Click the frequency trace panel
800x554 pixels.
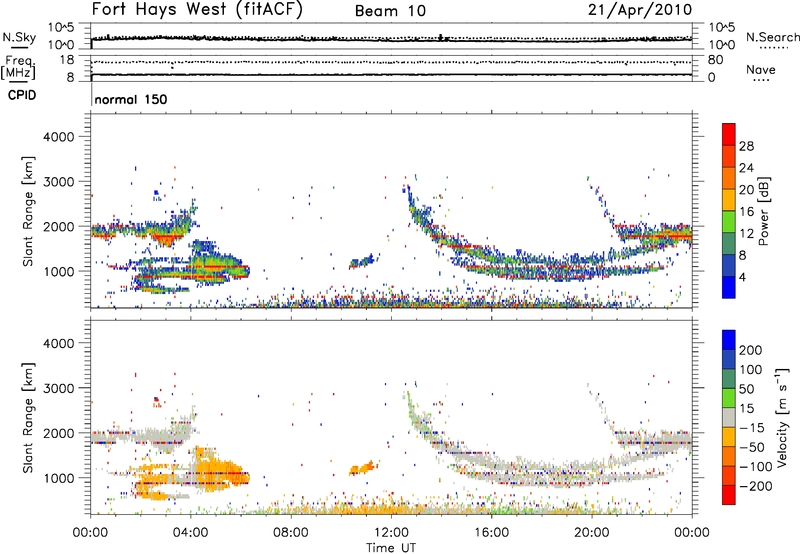click(x=391, y=68)
